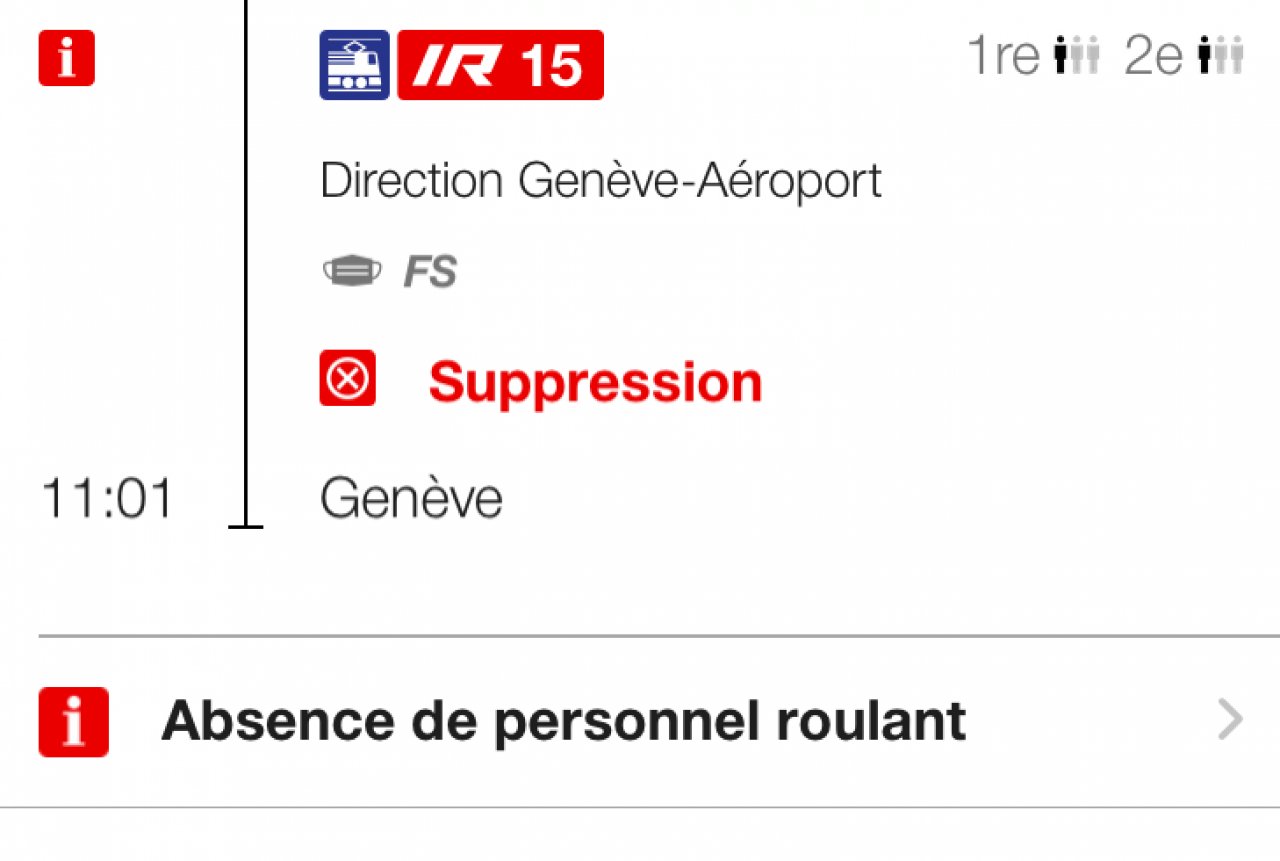Select the Genève arrival station
Image resolution: width=1280 pixels, height=861 pixels.
[411, 498]
